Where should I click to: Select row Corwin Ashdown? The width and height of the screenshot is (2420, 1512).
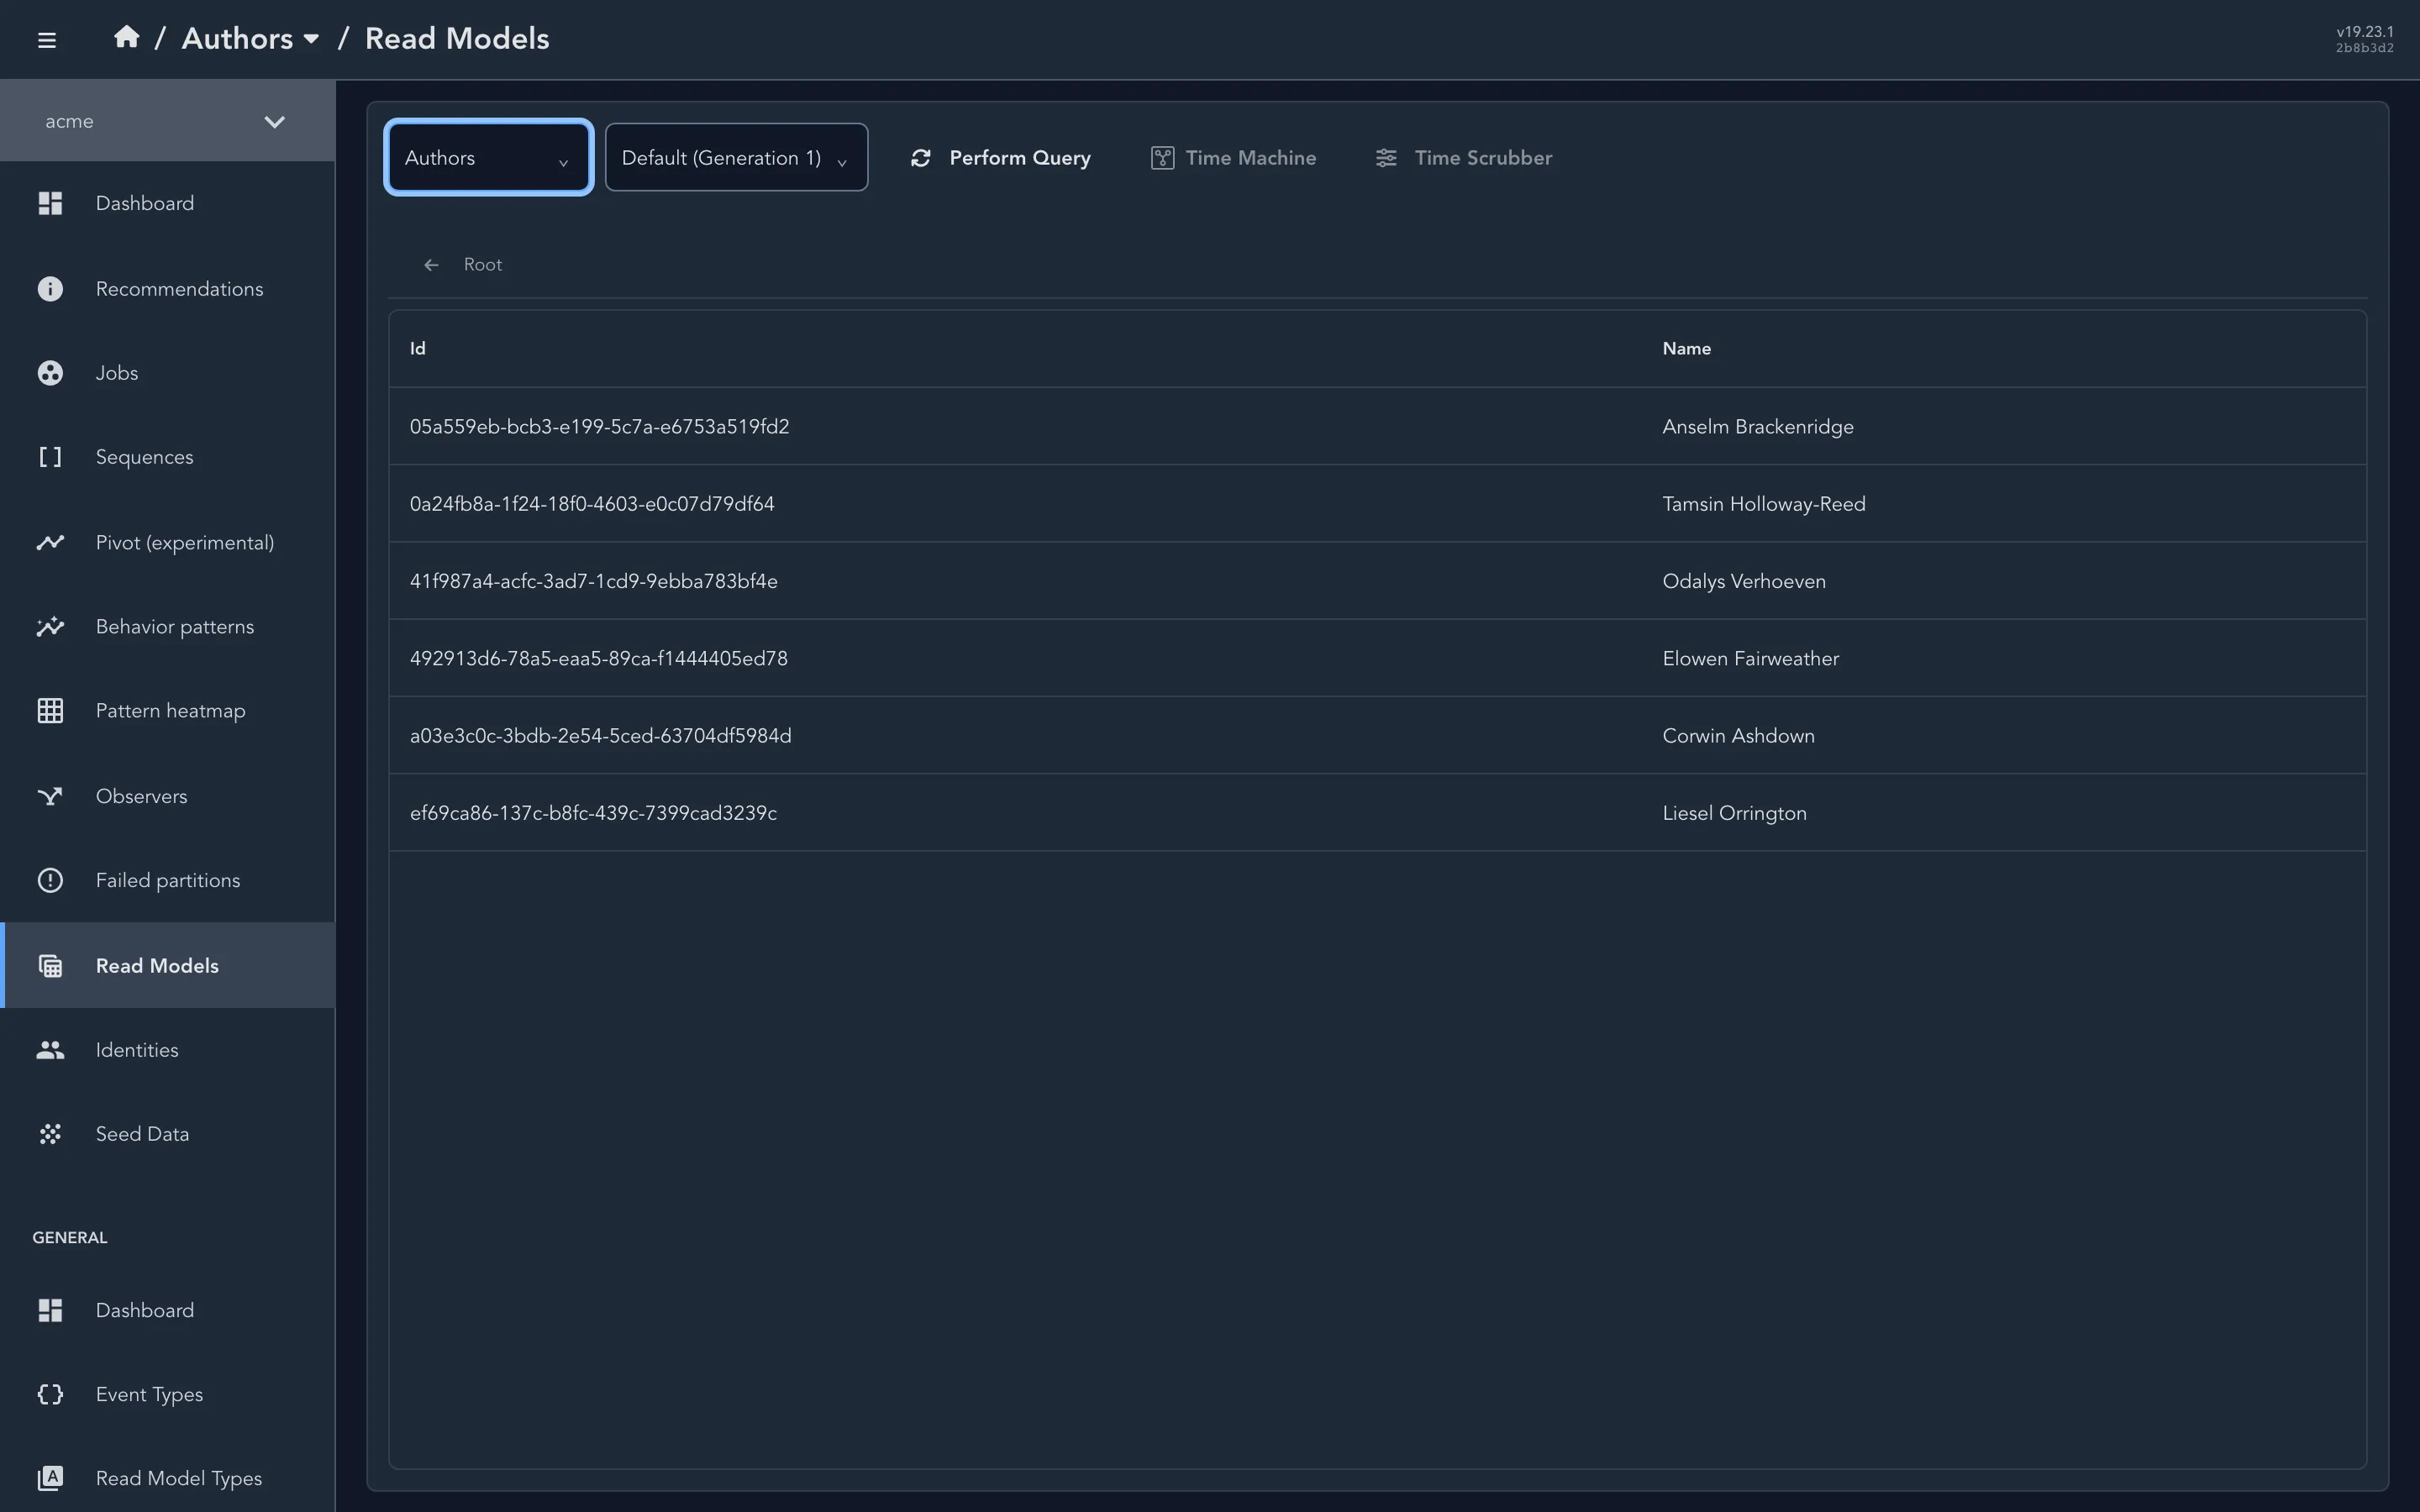[x=1377, y=736]
